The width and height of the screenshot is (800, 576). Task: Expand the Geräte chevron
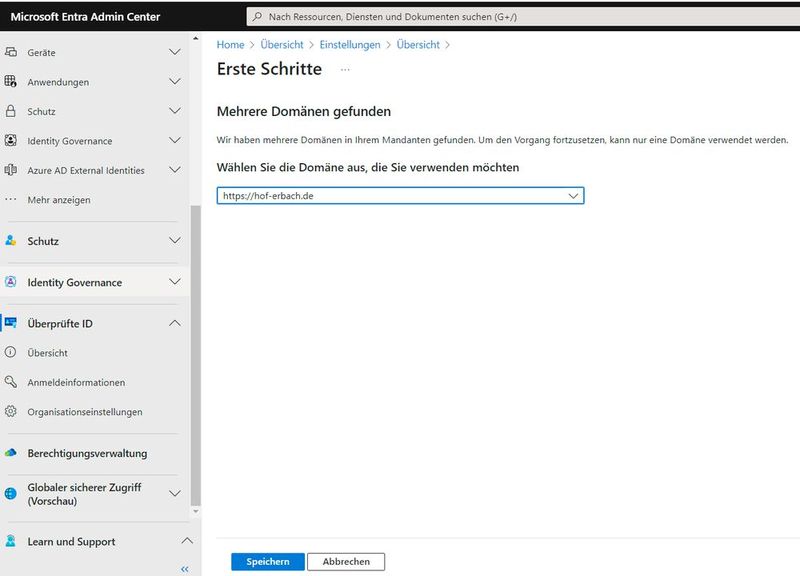174,52
